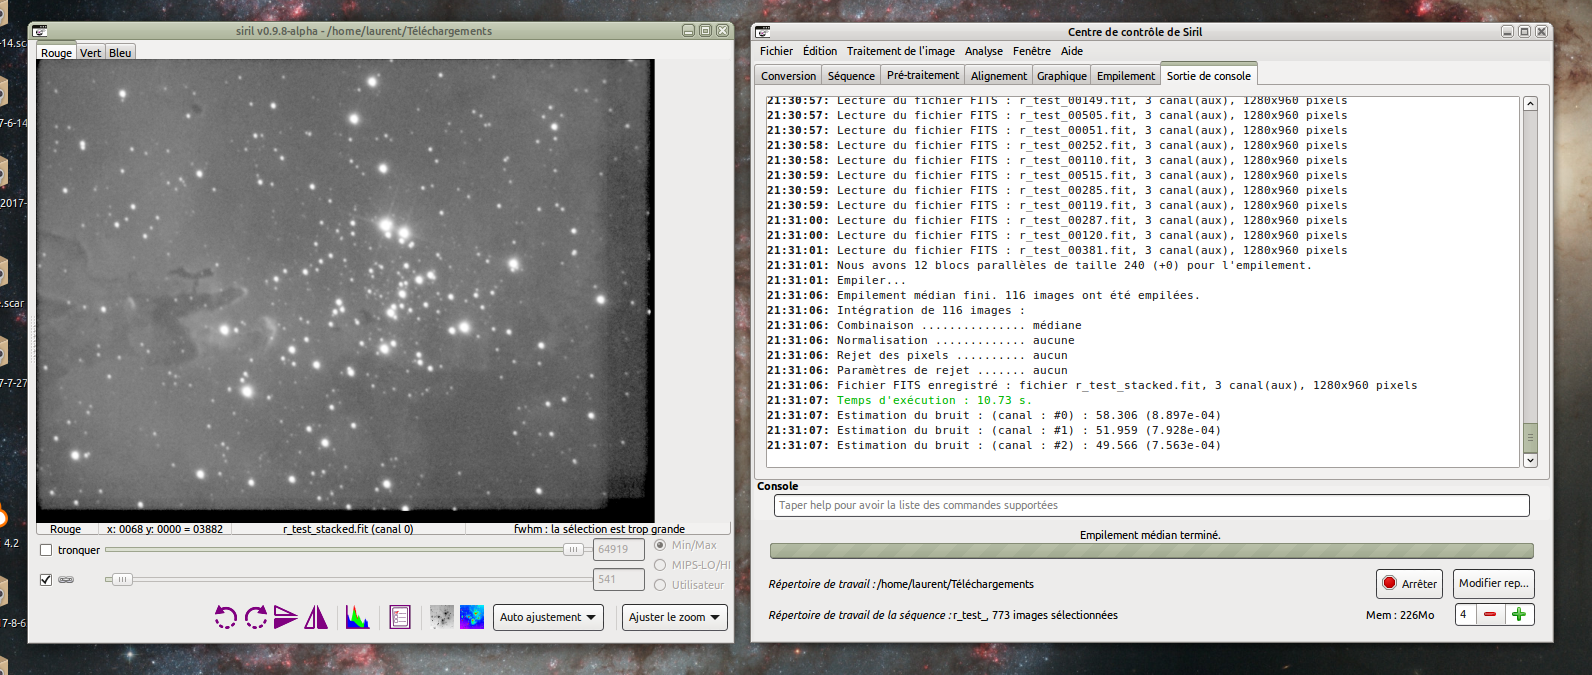Click the Modifier rep... button
This screenshot has height=675, width=1592.
(x=1493, y=584)
